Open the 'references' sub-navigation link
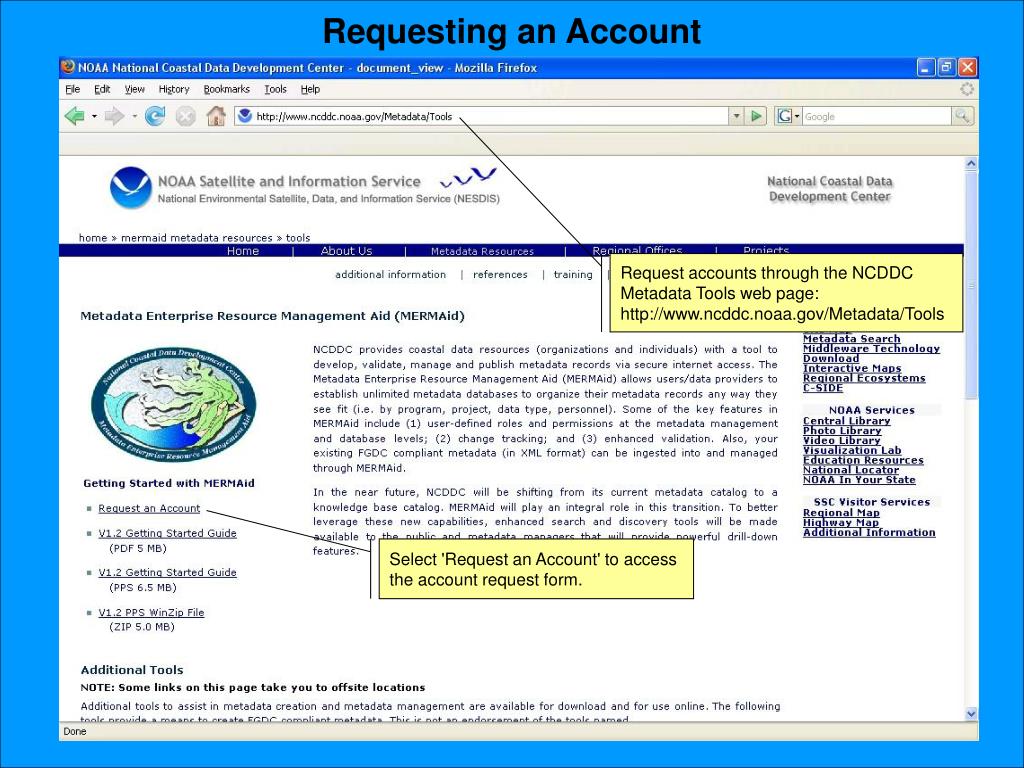This screenshot has height=768, width=1024. (x=500, y=274)
